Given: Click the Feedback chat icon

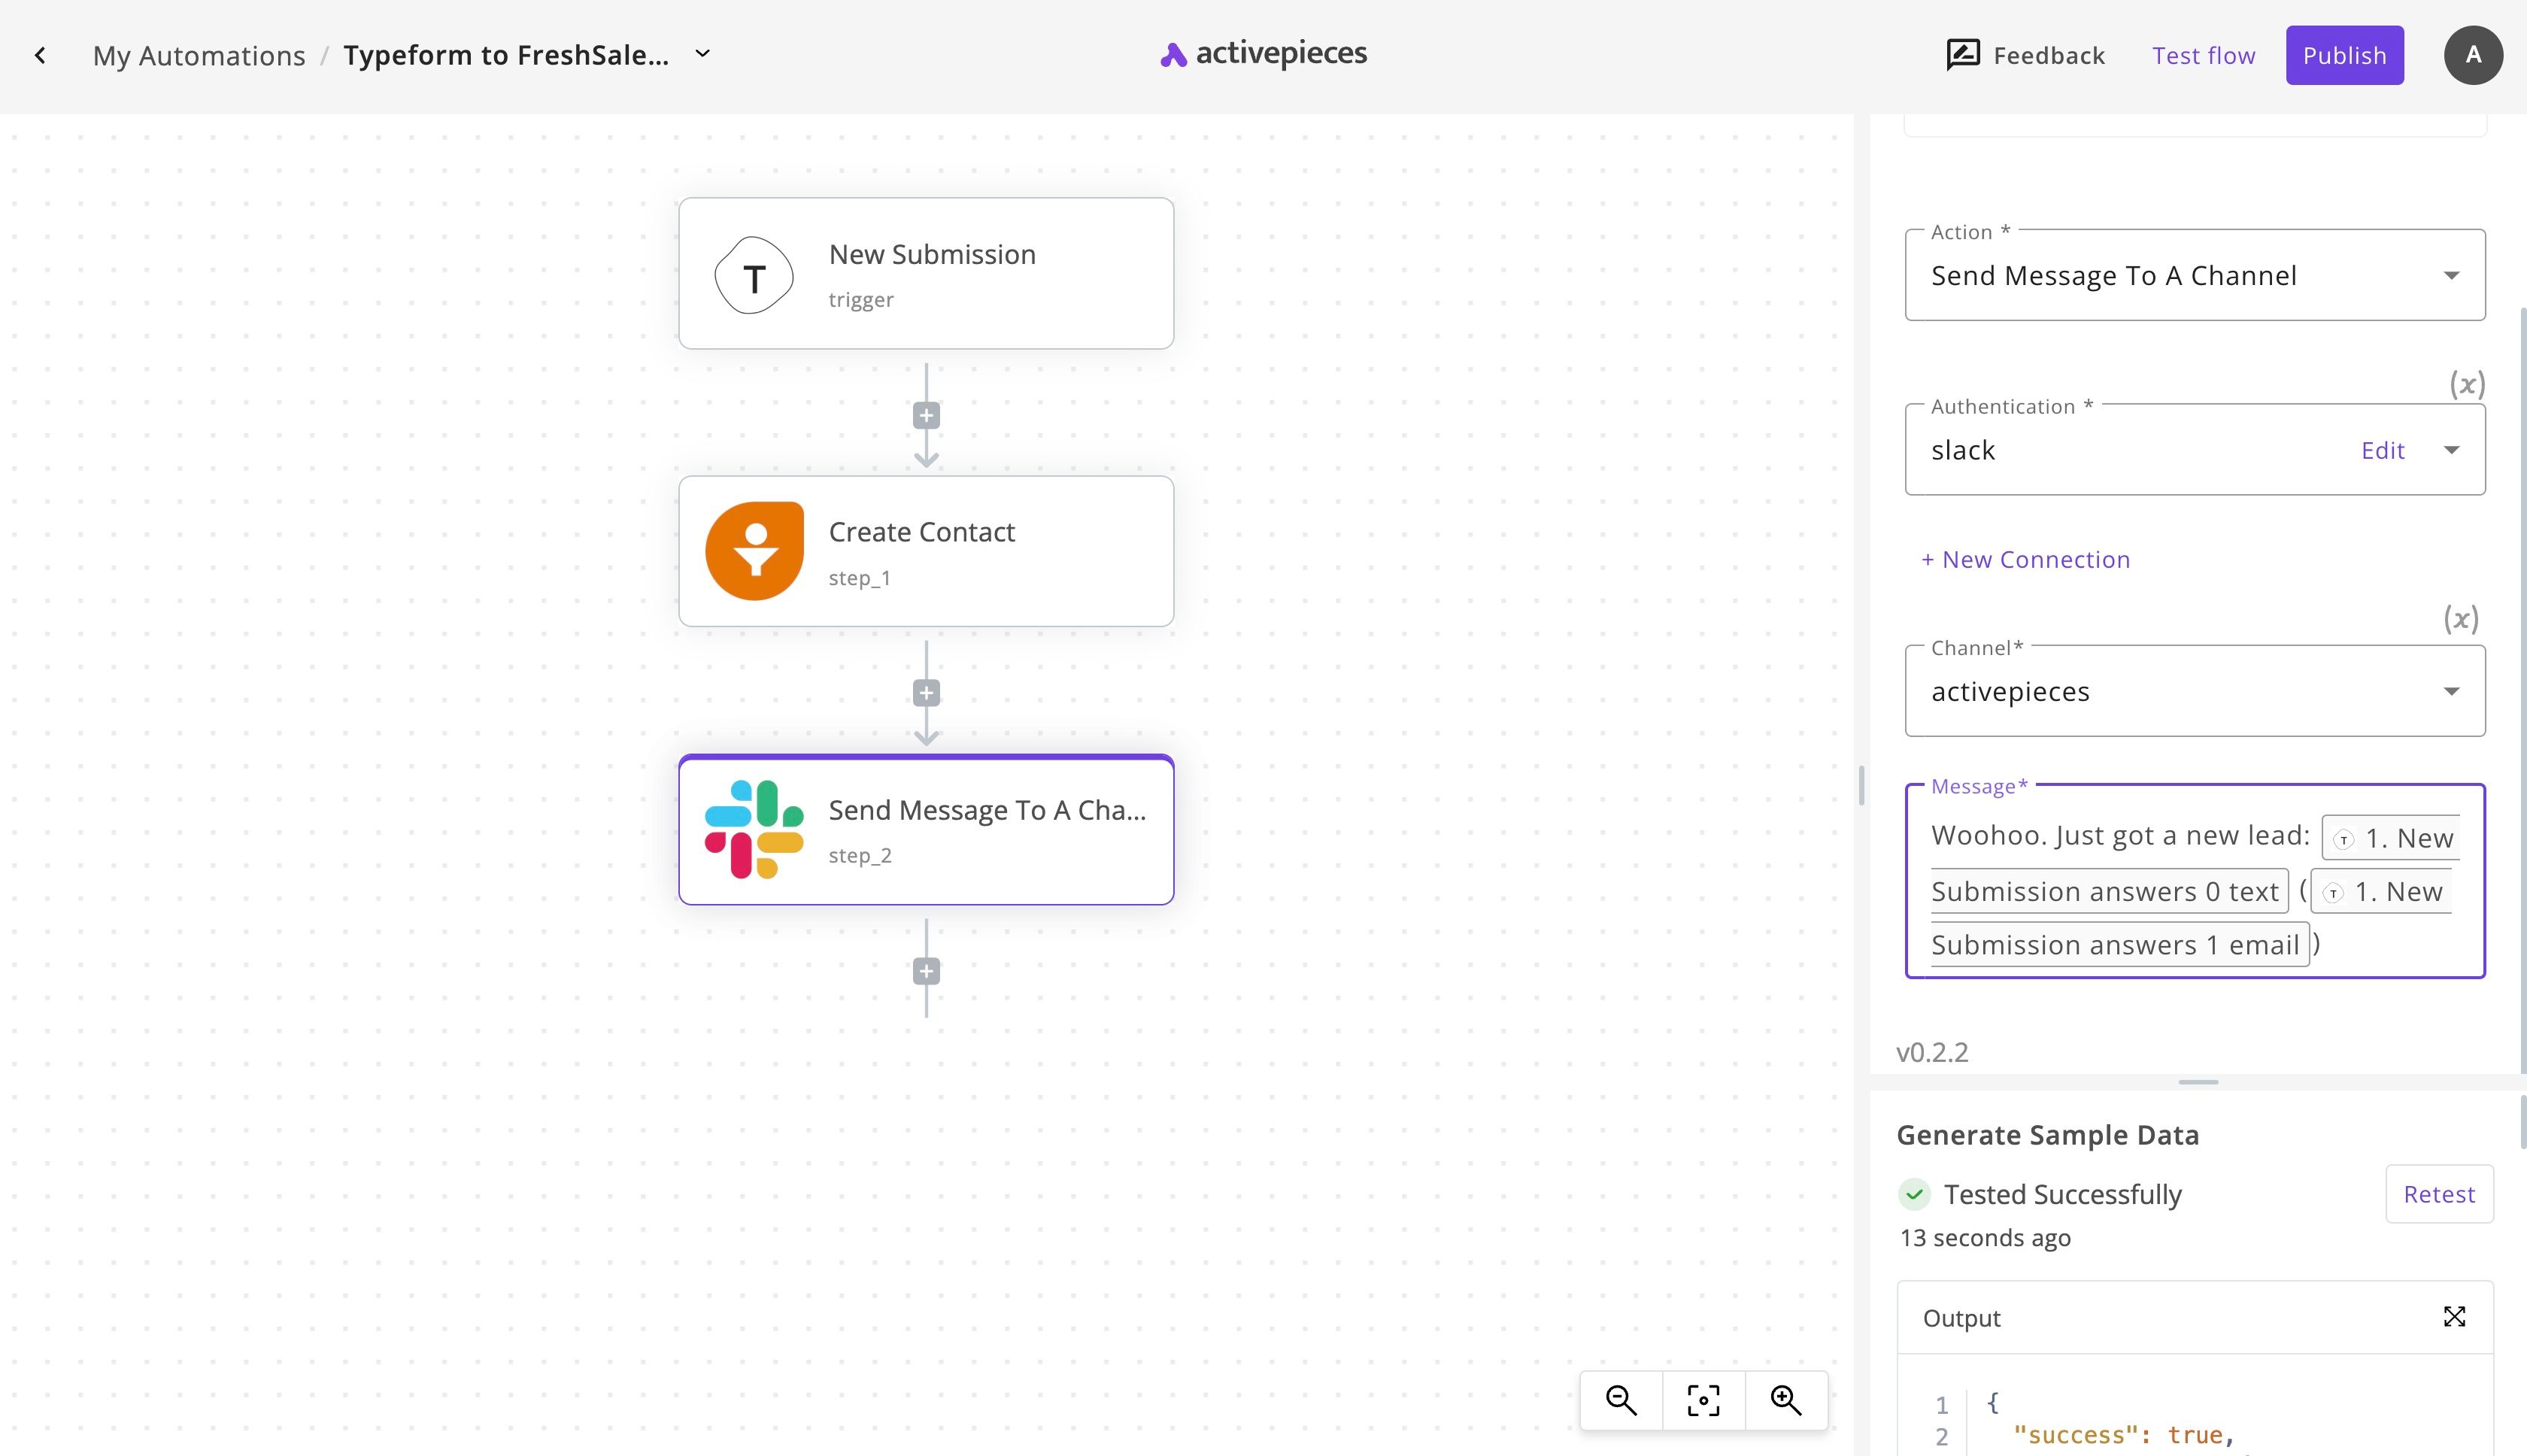Looking at the screenshot, I should [1962, 55].
